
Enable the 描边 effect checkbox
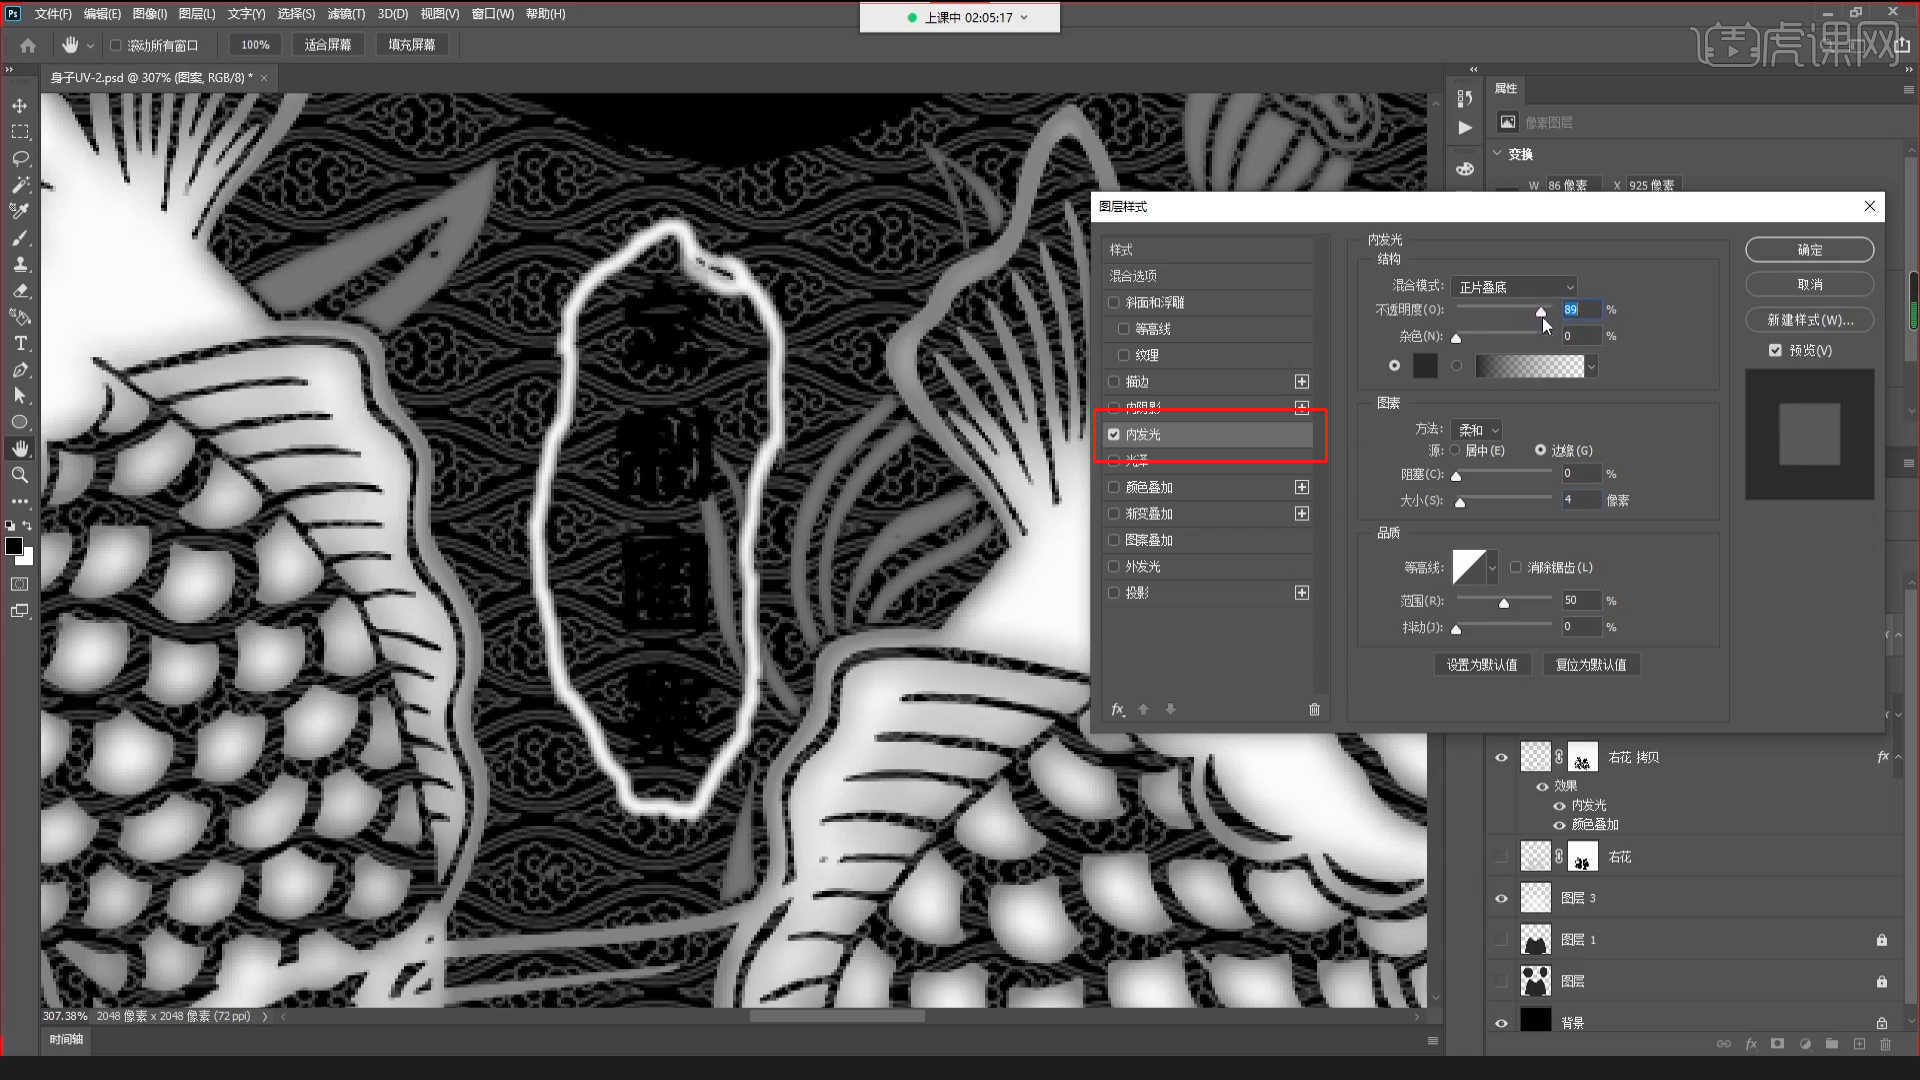[x=1113, y=381]
